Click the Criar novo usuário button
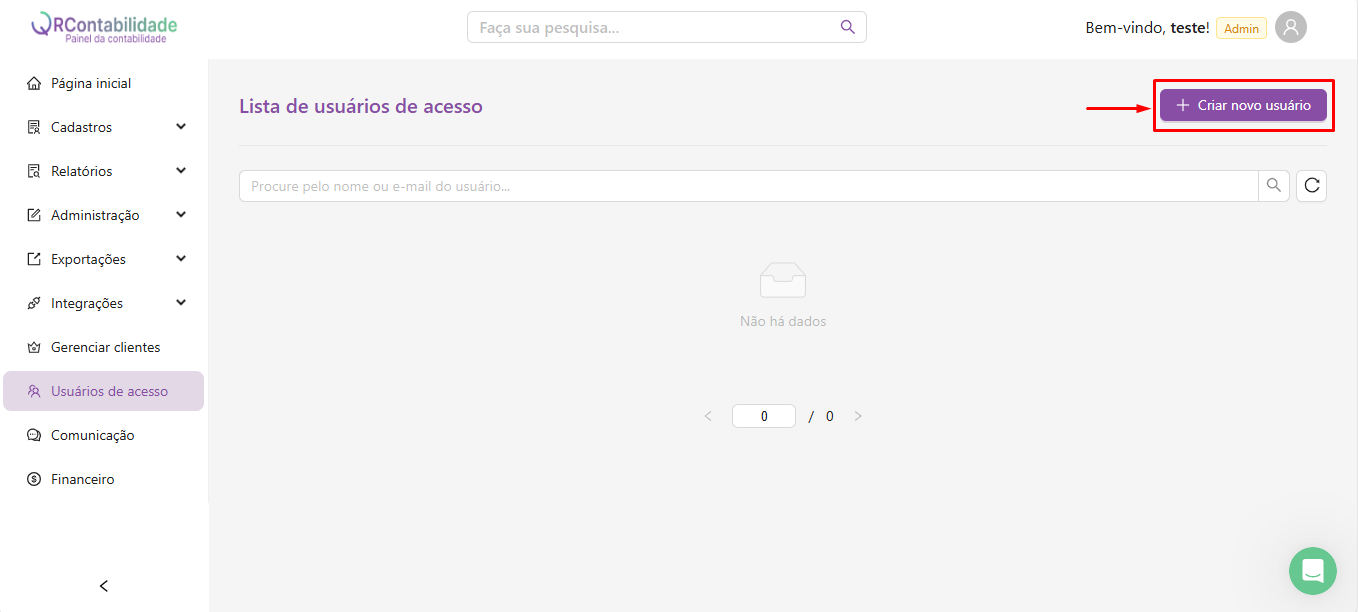Viewport: 1358px width, 612px height. click(x=1243, y=105)
